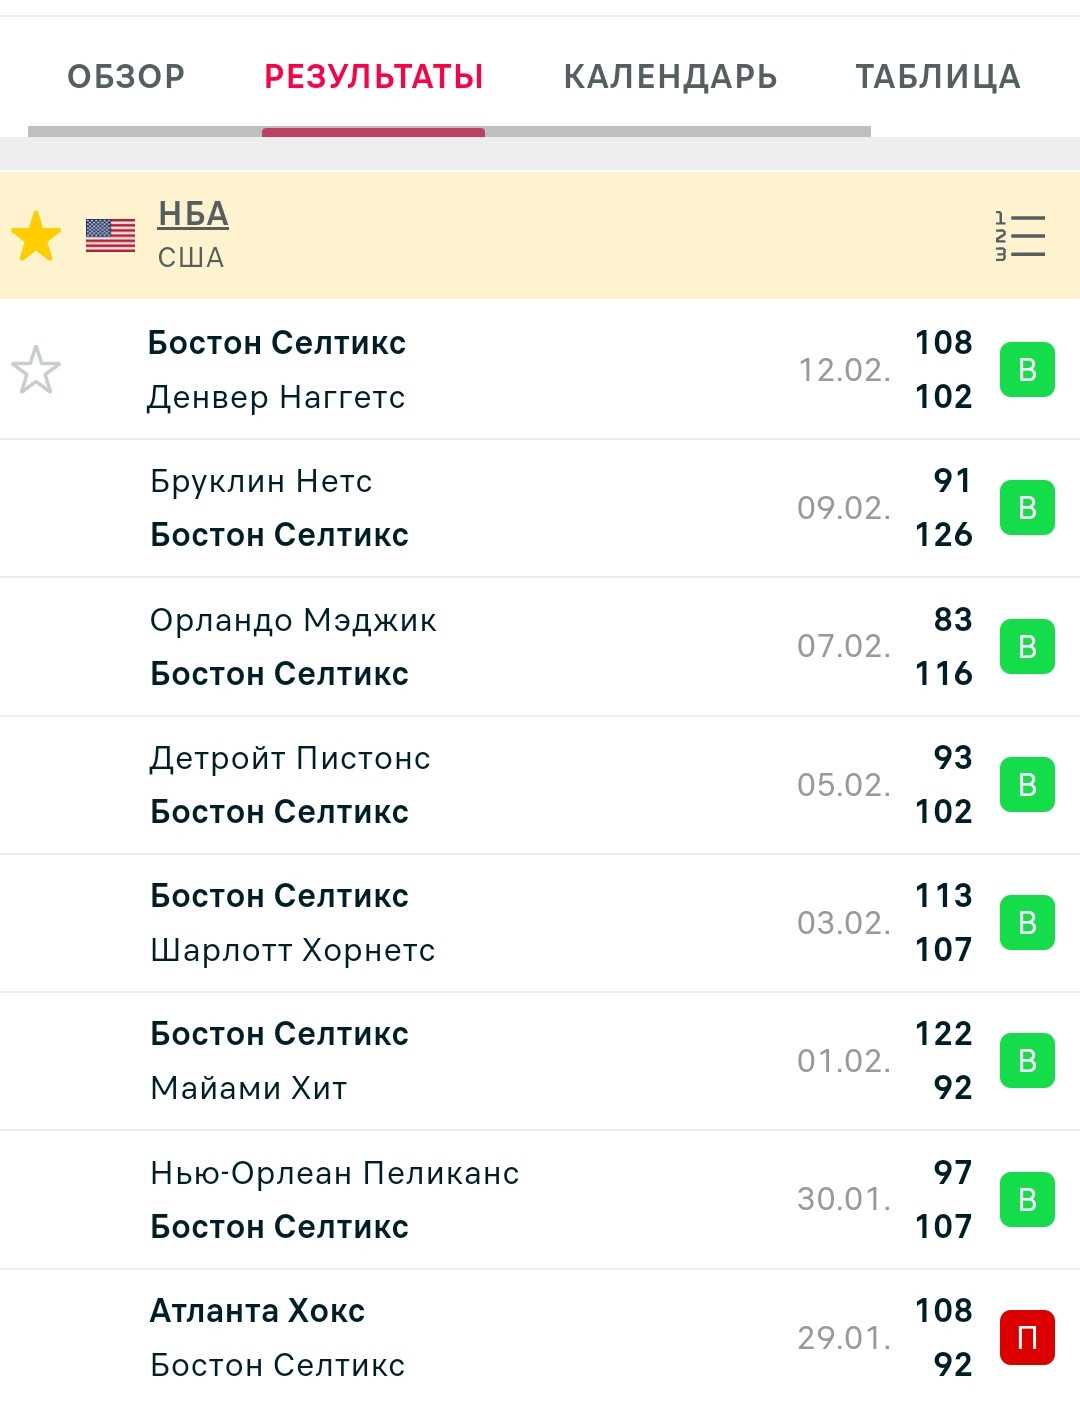
Task: Open the НБА league link
Action: pyautogui.click(x=193, y=214)
